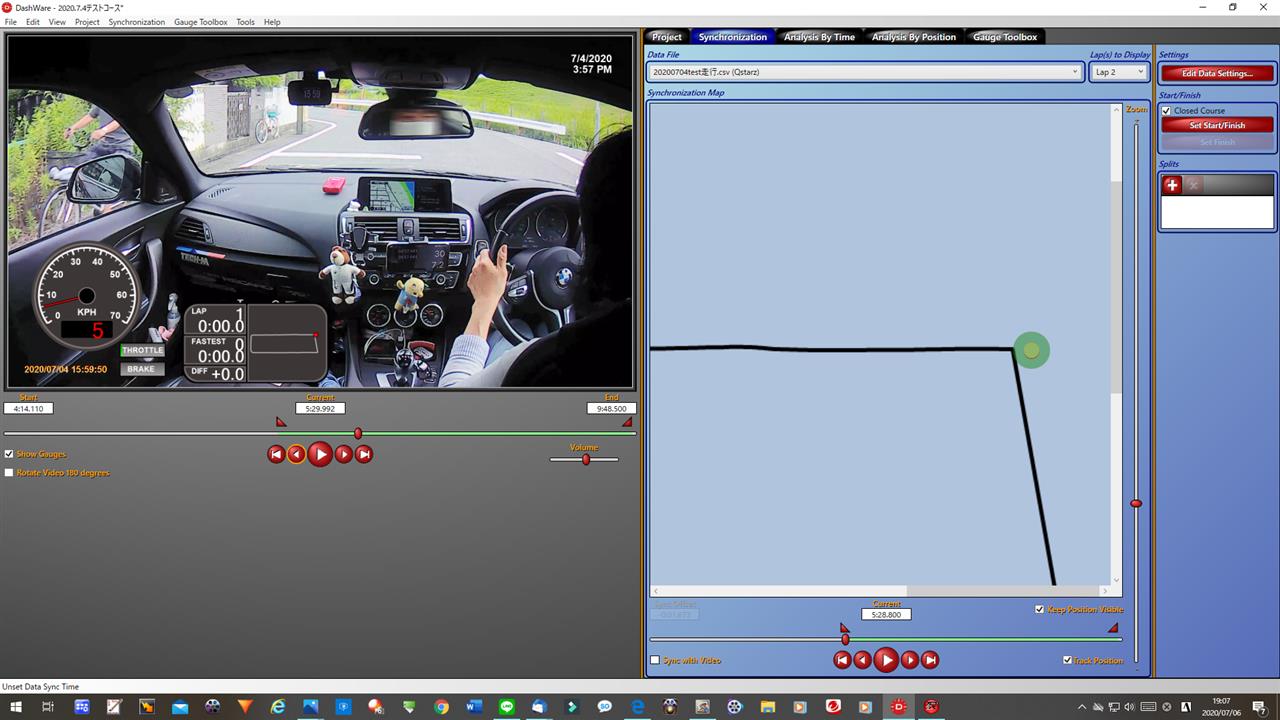1280x720 pixels.
Task: Click map horizontal scrollbar right arrow
Action: (x=1104, y=591)
